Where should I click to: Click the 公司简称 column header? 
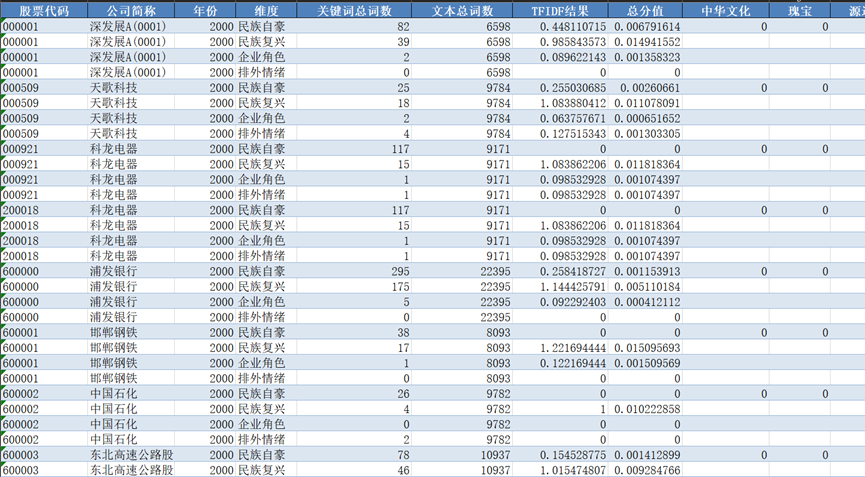(x=131, y=10)
